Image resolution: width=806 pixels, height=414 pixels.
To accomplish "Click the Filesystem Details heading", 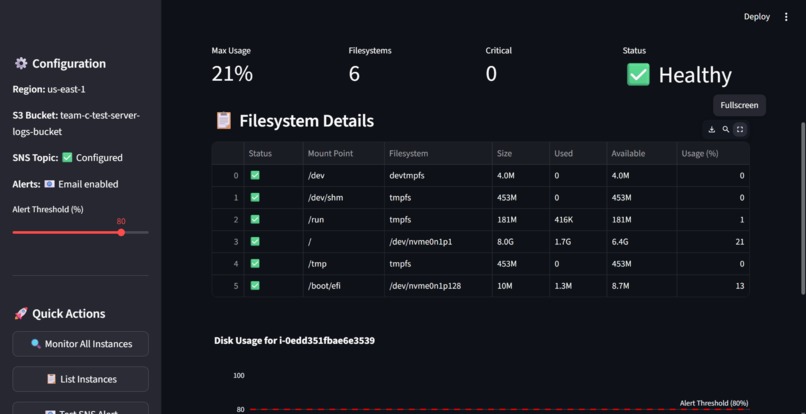I will [306, 121].
